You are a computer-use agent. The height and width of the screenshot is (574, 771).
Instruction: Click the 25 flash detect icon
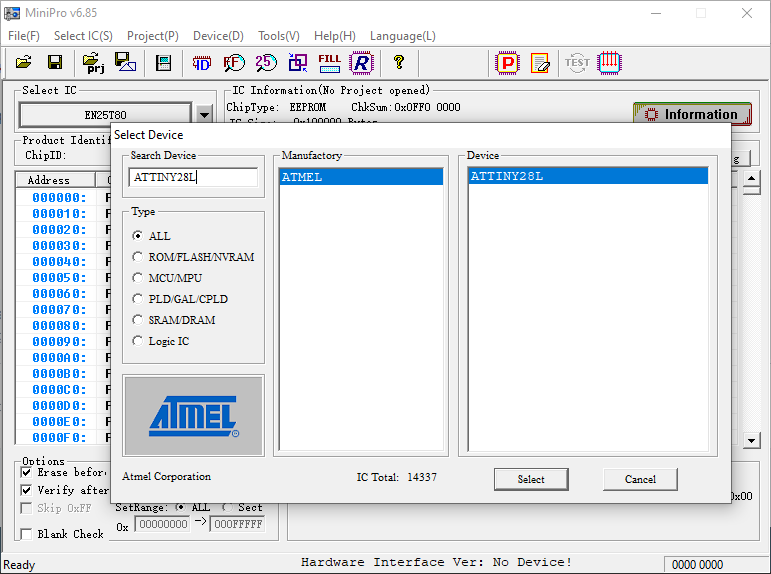point(266,63)
